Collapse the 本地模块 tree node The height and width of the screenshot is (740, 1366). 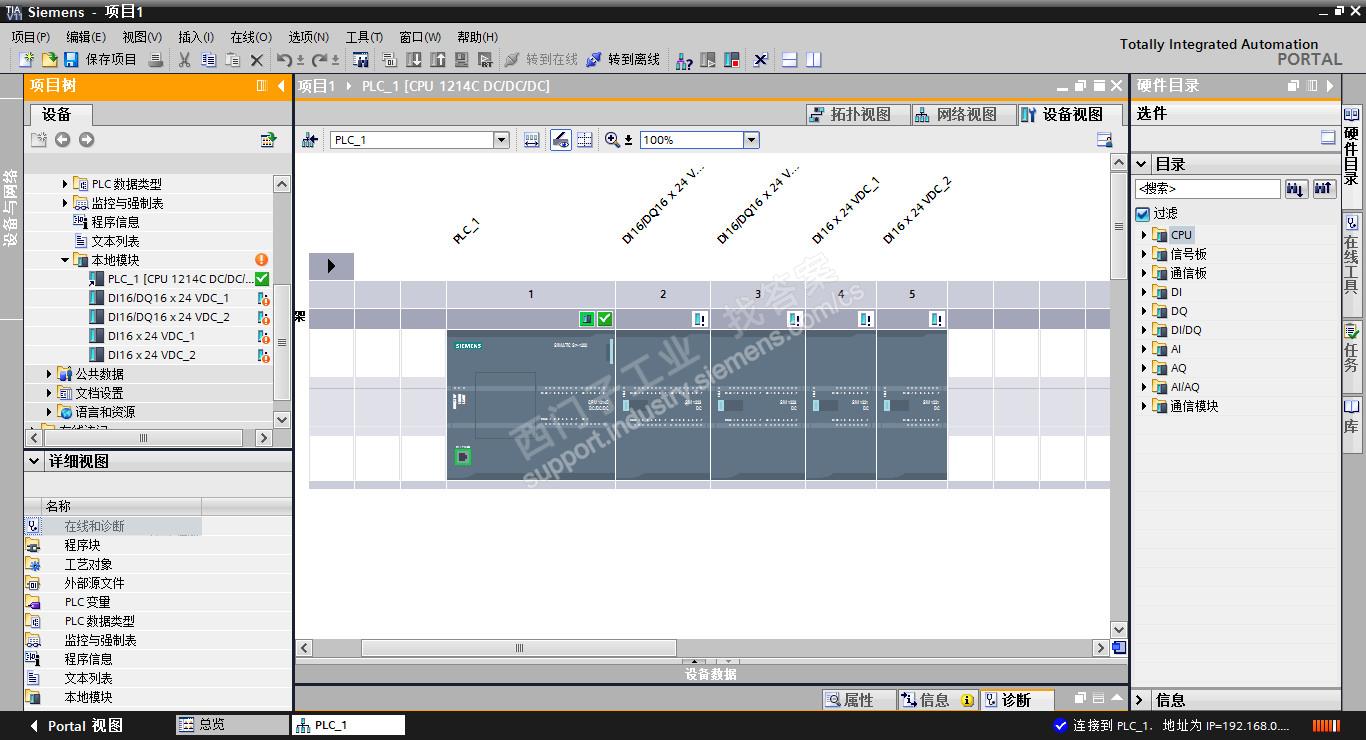pyautogui.click(x=65, y=260)
